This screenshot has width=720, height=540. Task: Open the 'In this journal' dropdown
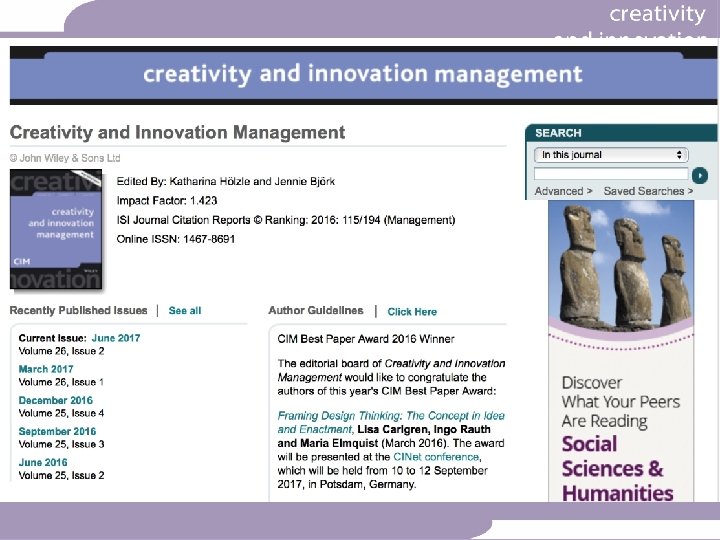point(611,155)
